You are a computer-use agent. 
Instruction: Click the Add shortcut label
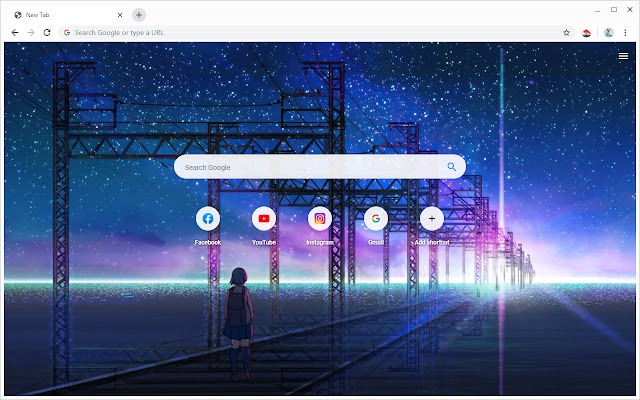point(432,242)
